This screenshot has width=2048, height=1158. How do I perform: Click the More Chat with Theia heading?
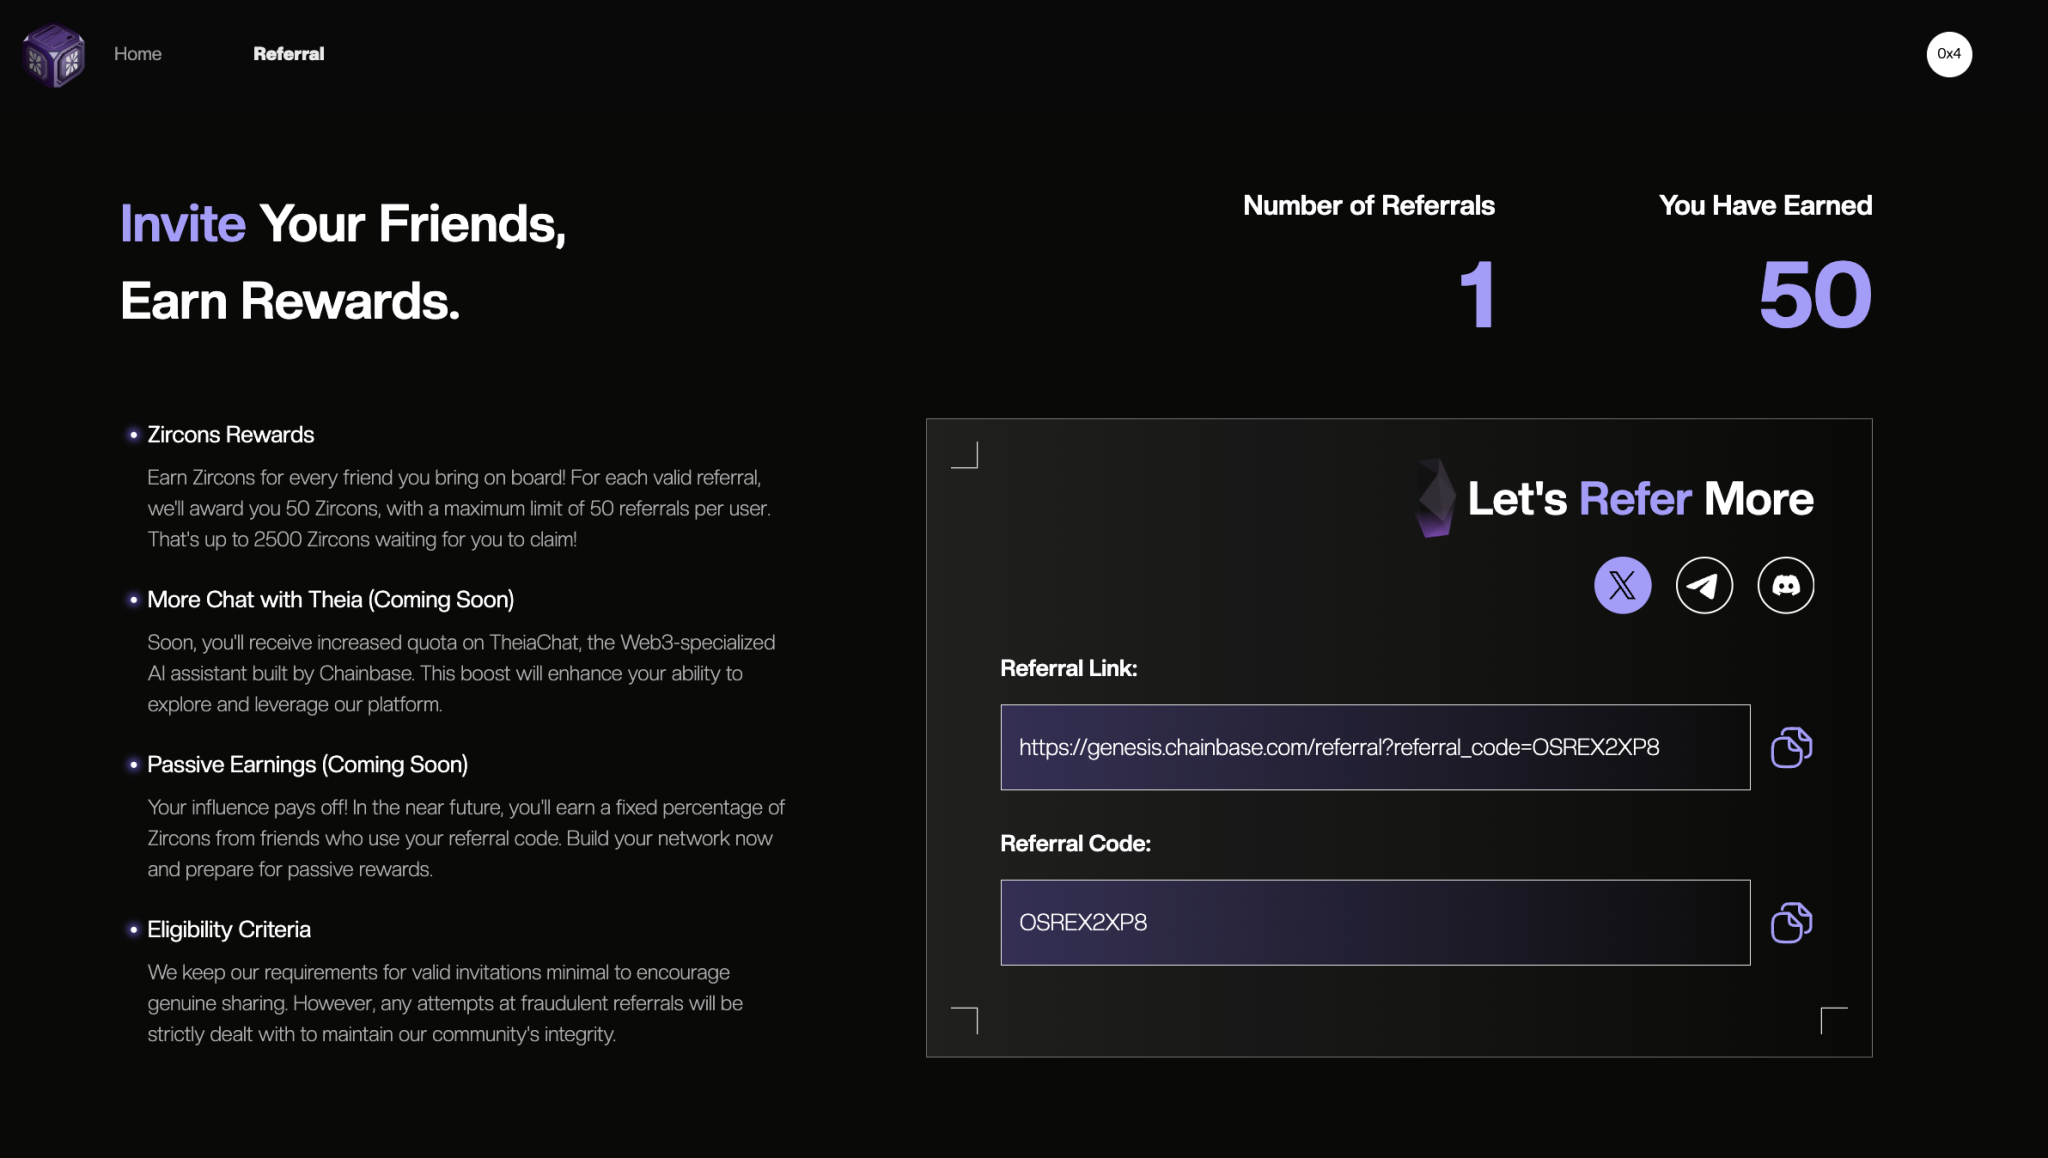(330, 600)
